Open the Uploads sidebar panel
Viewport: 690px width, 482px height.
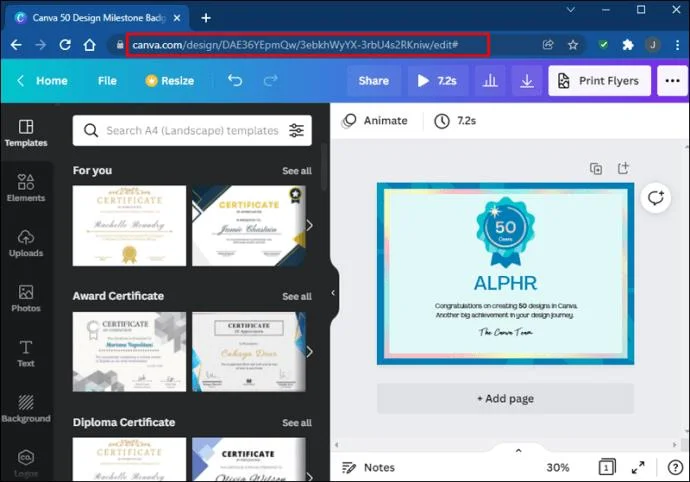(26, 243)
